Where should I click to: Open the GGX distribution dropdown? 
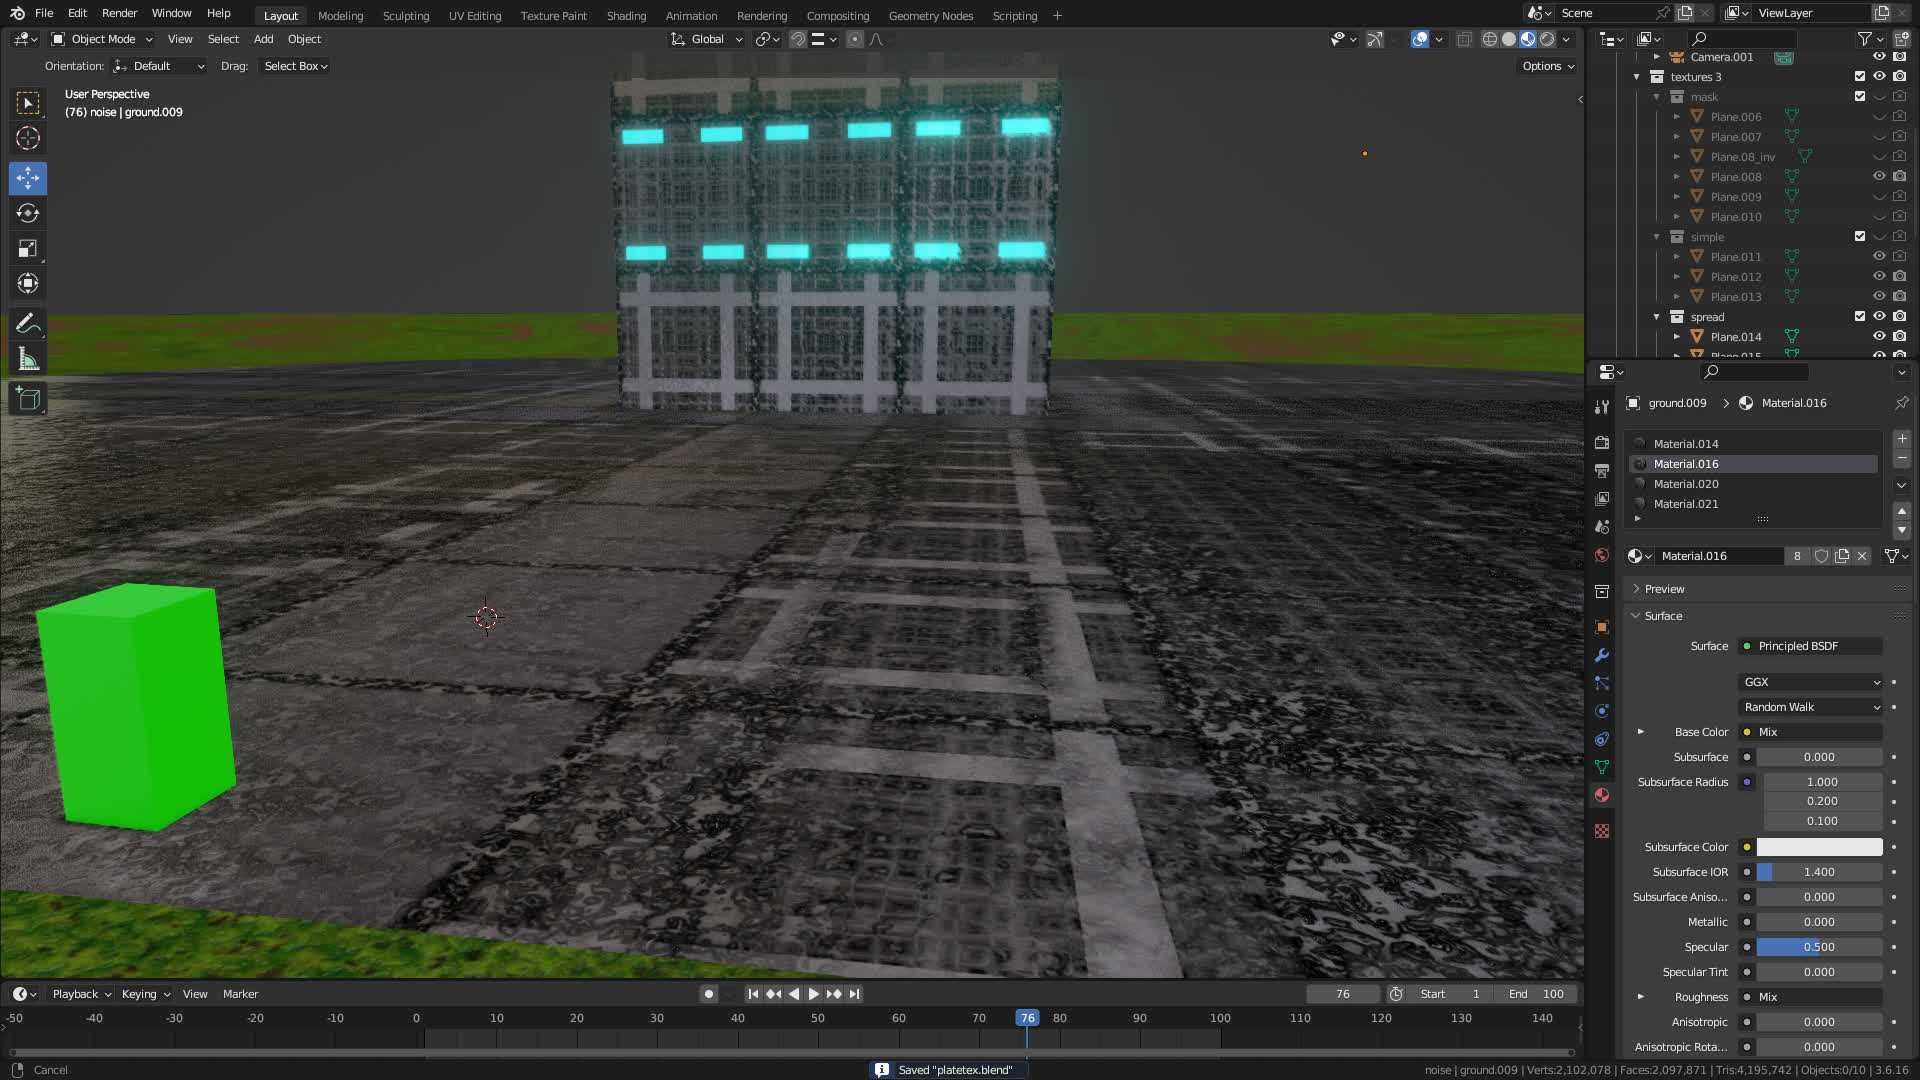tap(1811, 682)
